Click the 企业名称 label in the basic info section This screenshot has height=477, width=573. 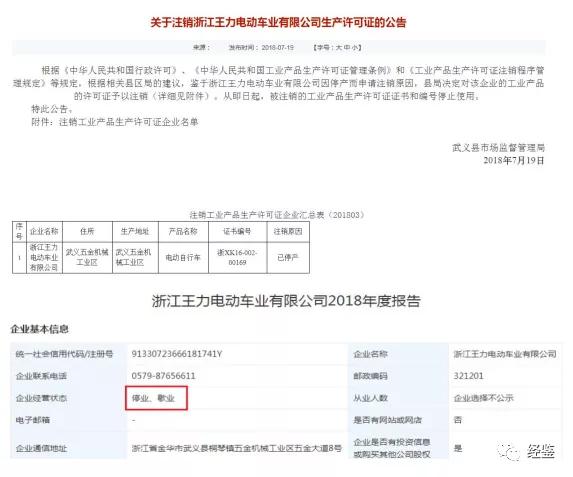(x=371, y=354)
